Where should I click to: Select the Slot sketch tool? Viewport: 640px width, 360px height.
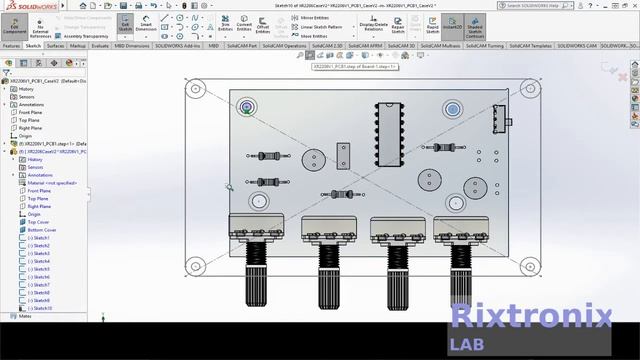[164, 36]
